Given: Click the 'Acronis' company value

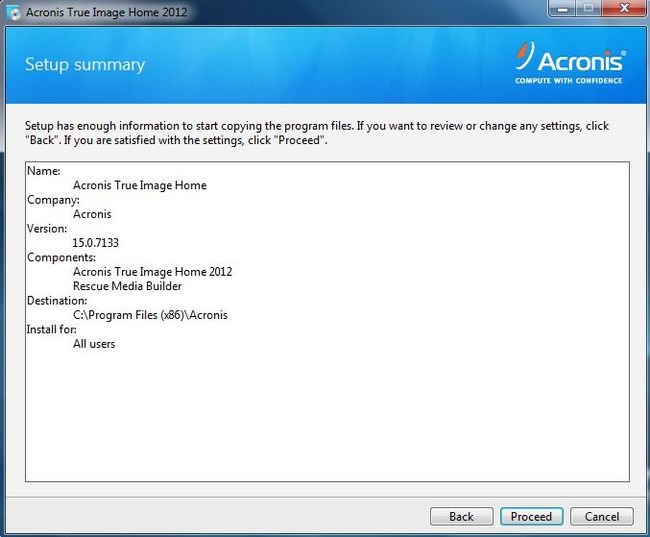Looking at the screenshot, I should (x=92, y=214).
